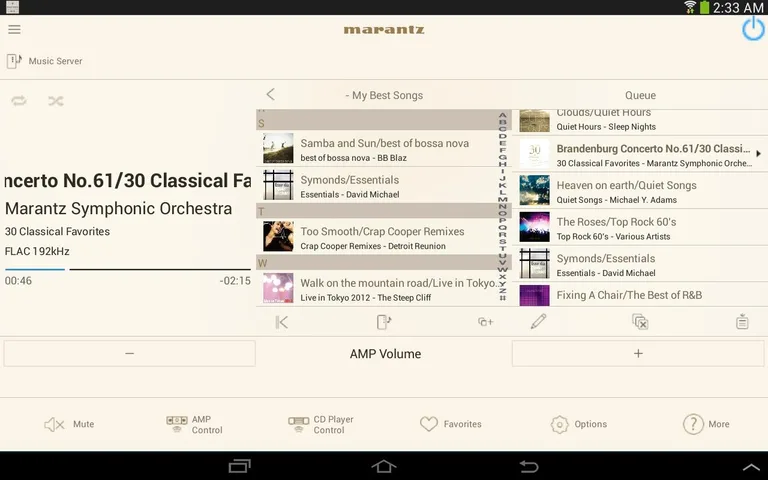
Task: Jump to # in alphabet index
Action: pos(503,297)
